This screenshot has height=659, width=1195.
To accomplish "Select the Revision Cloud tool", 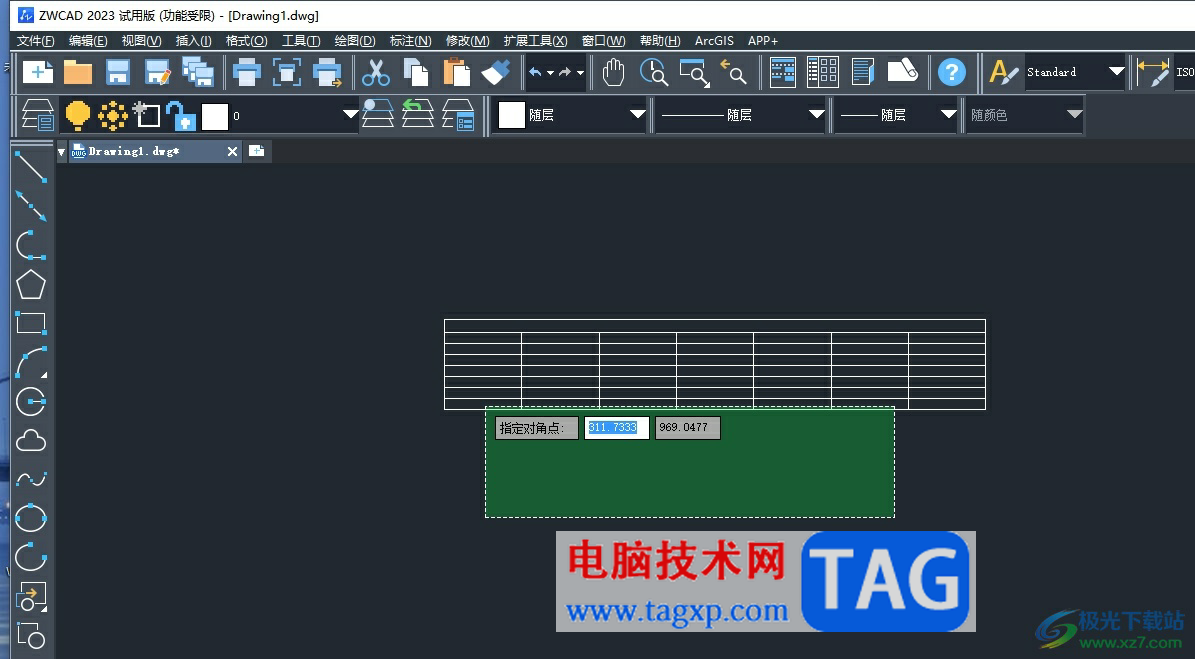I will coord(30,441).
